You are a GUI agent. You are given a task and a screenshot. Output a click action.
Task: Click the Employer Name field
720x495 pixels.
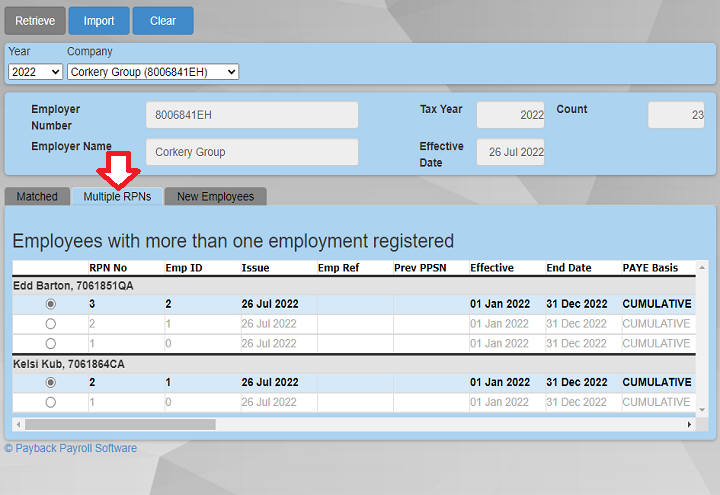[x=252, y=152]
